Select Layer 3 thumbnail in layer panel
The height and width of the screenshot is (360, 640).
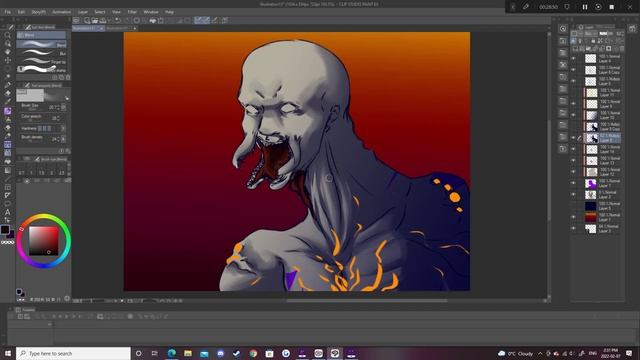pyautogui.click(x=591, y=229)
